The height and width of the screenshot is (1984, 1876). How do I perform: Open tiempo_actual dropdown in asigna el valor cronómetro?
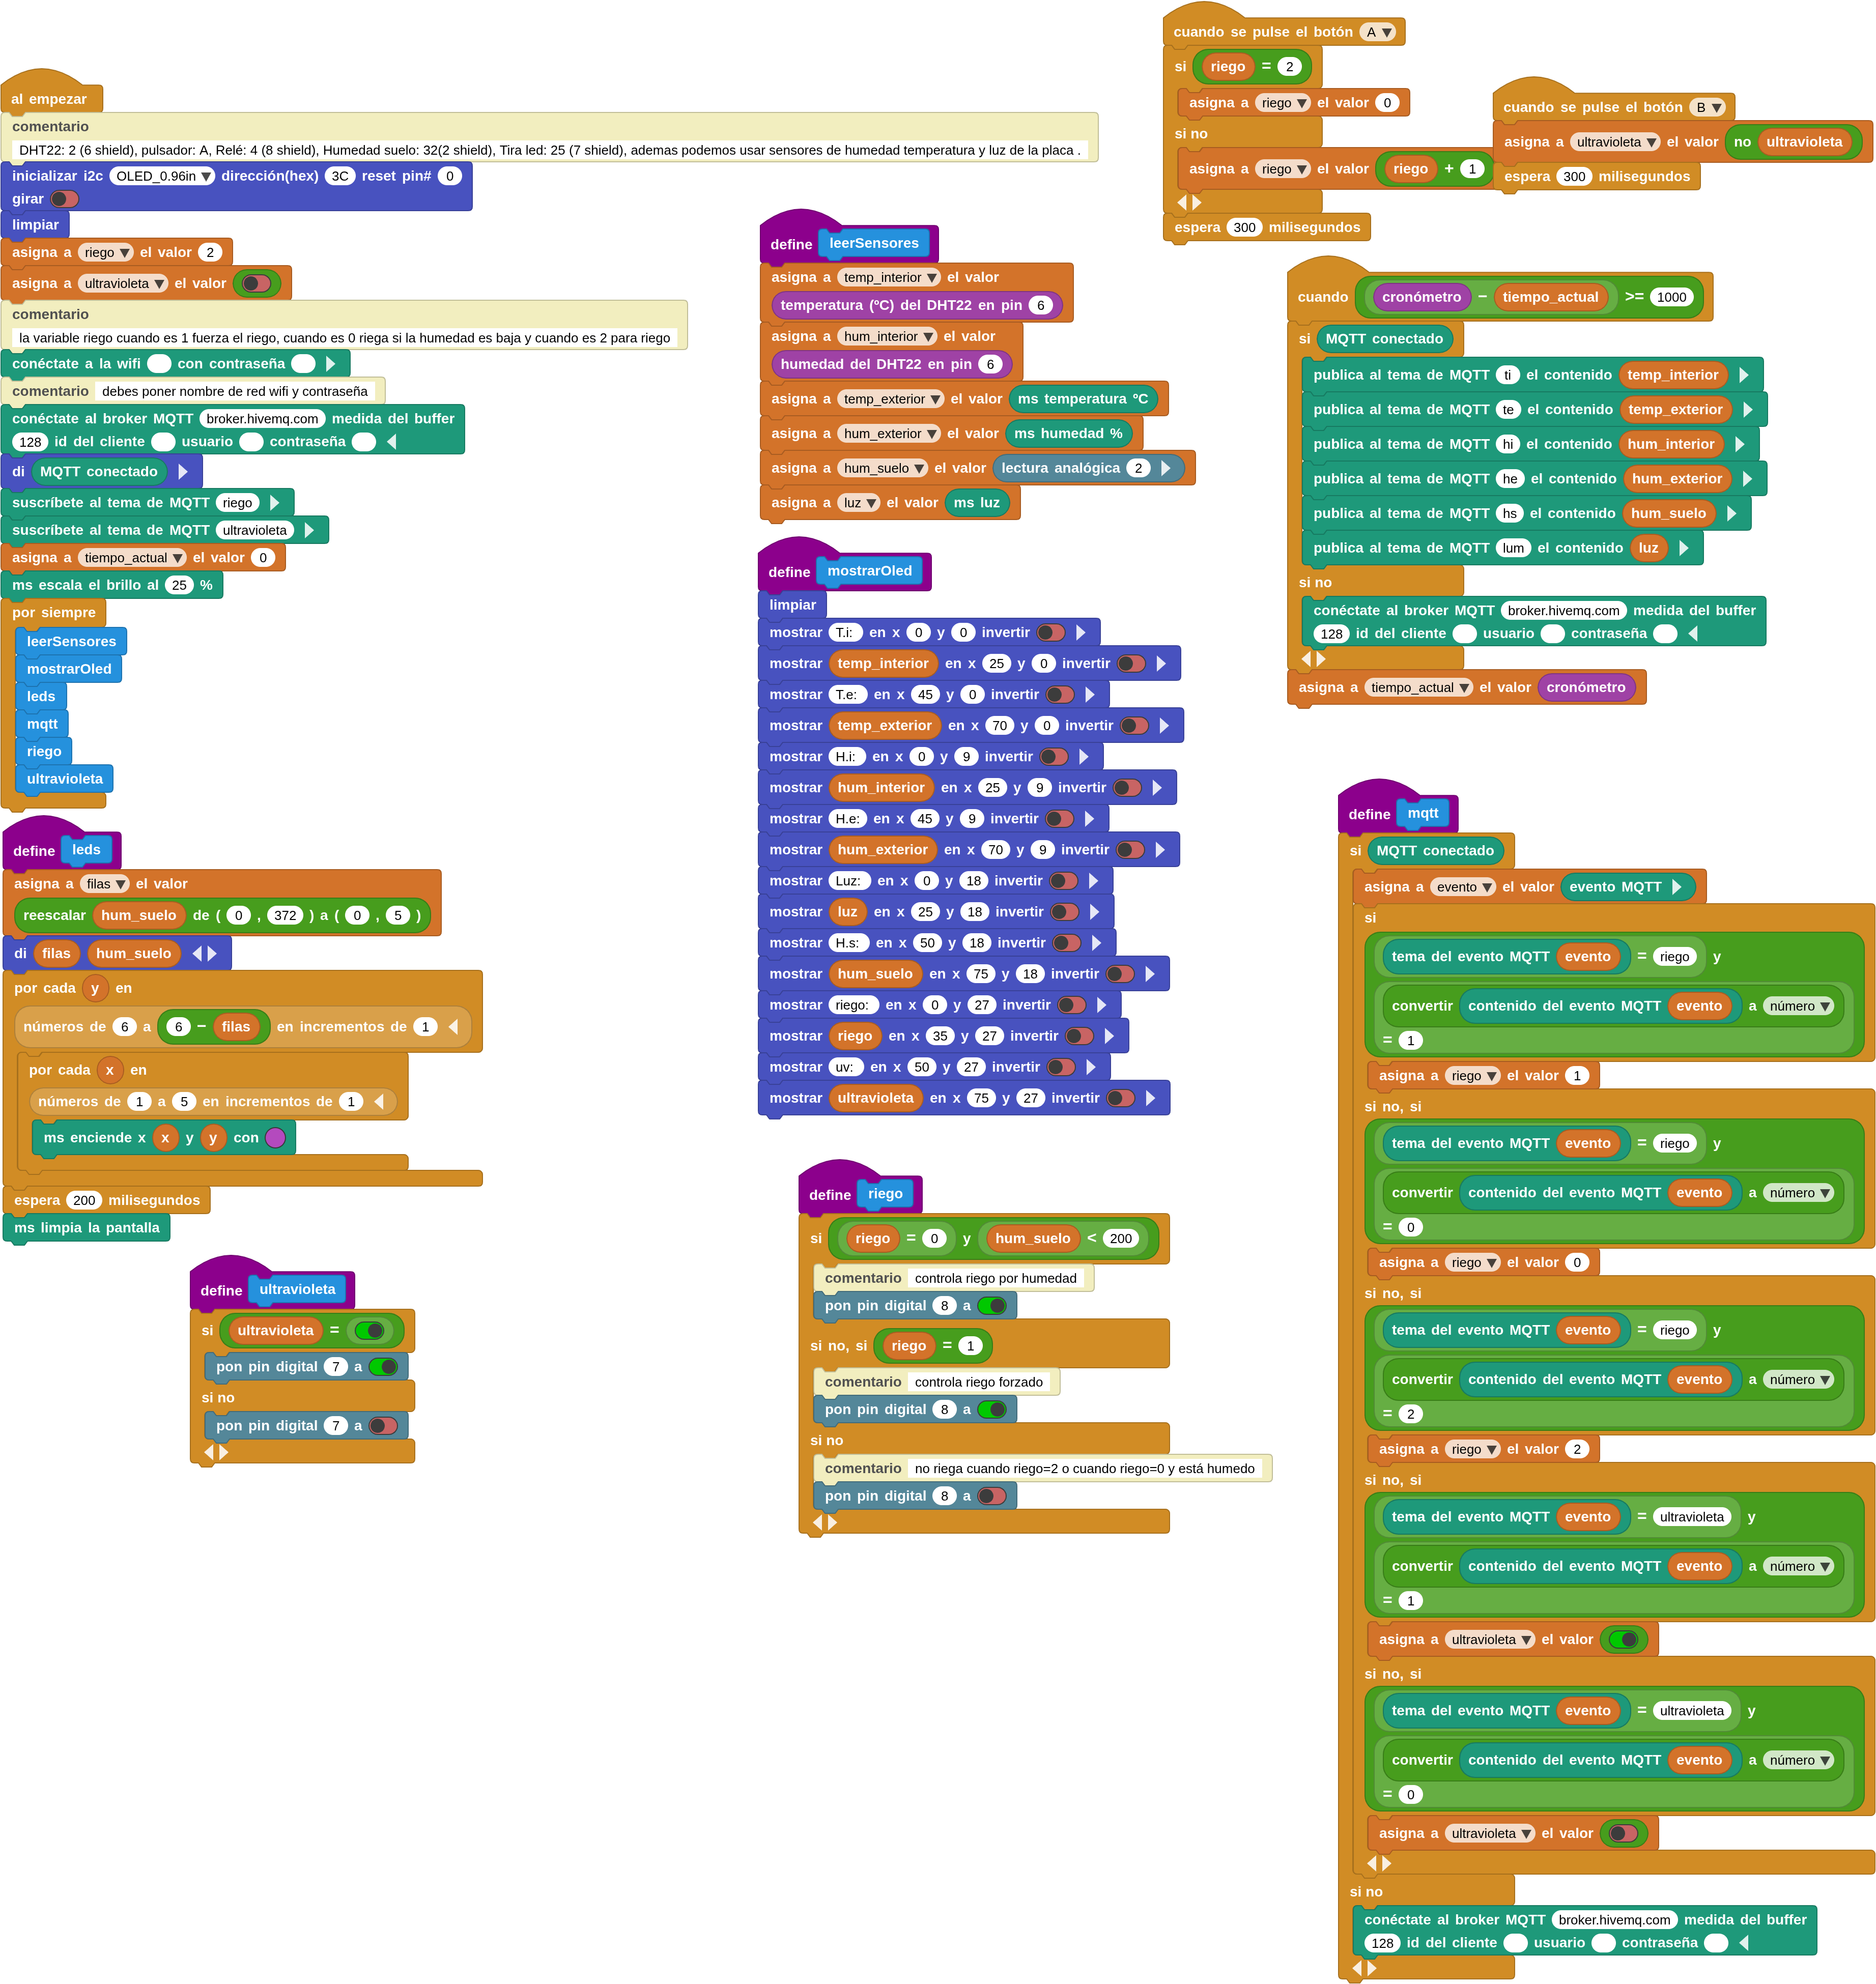[1419, 688]
